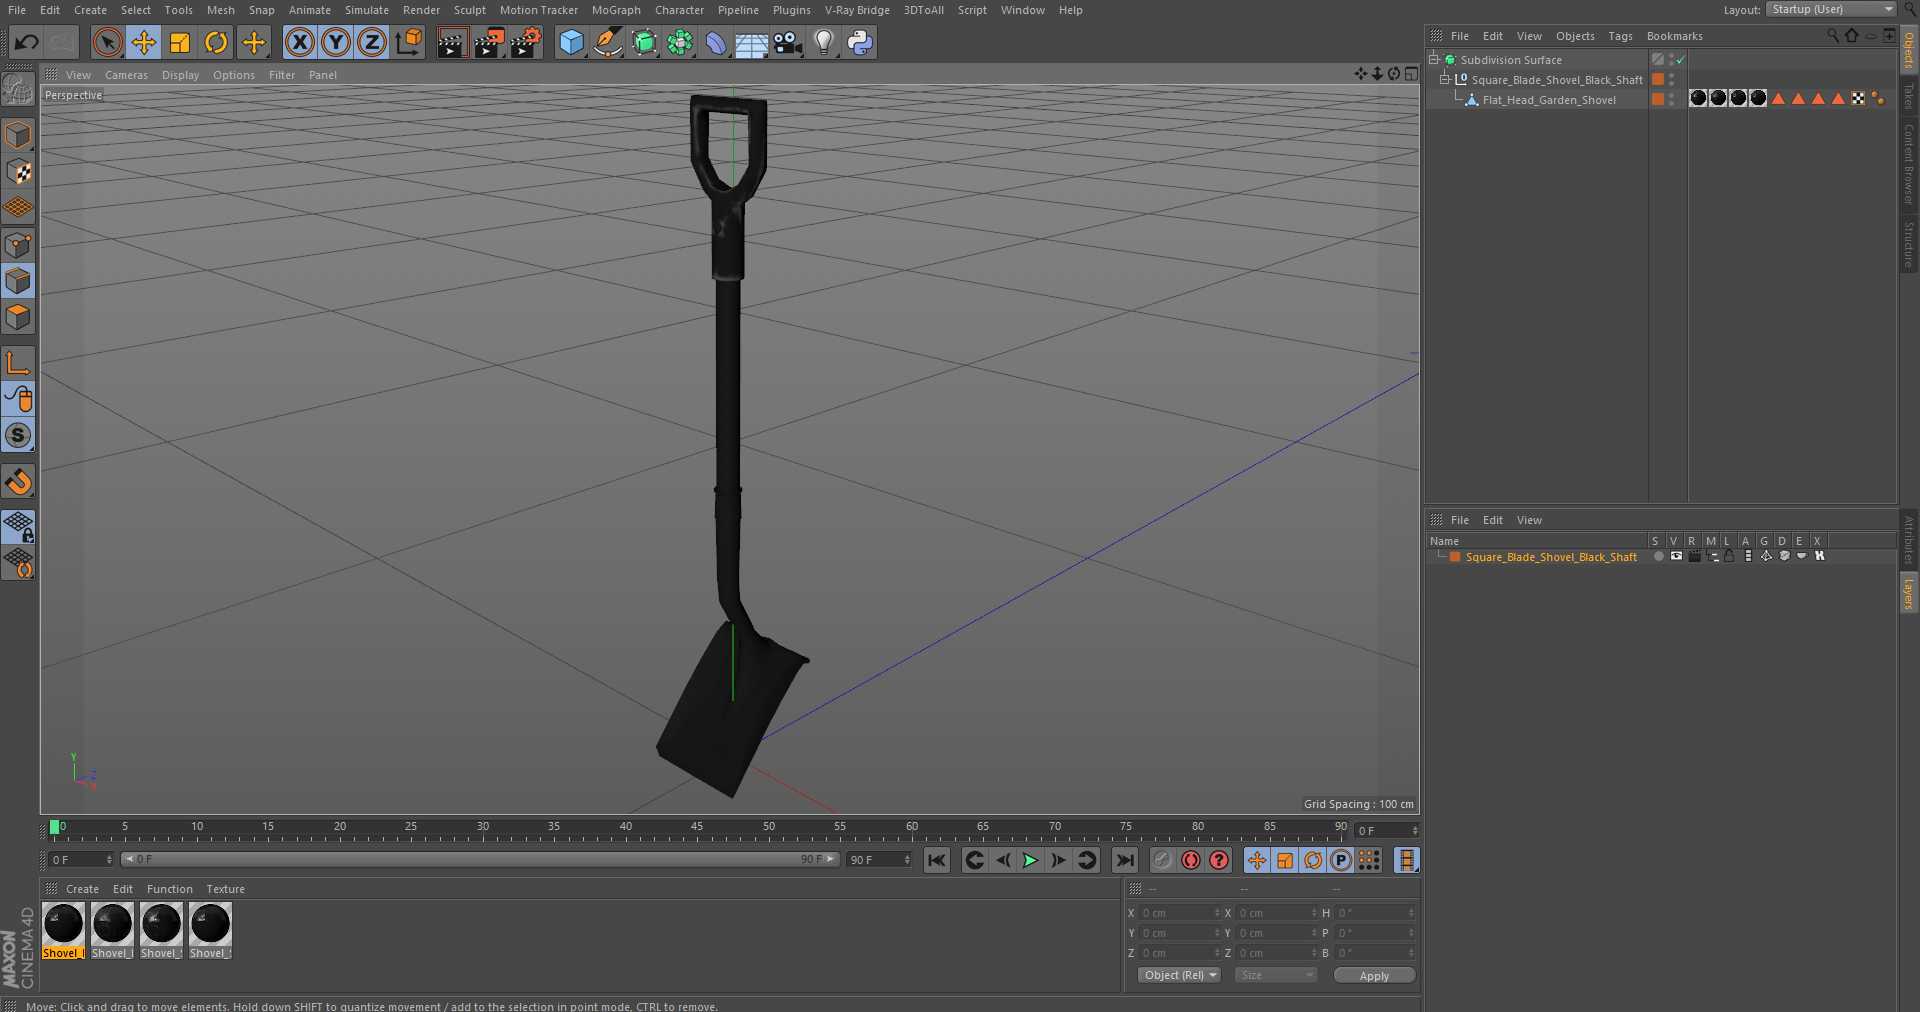Image resolution: width=1920 pixels, height=1012 pixels.
Task: Click the Undo arrow icon
Action: pos(27,42)
